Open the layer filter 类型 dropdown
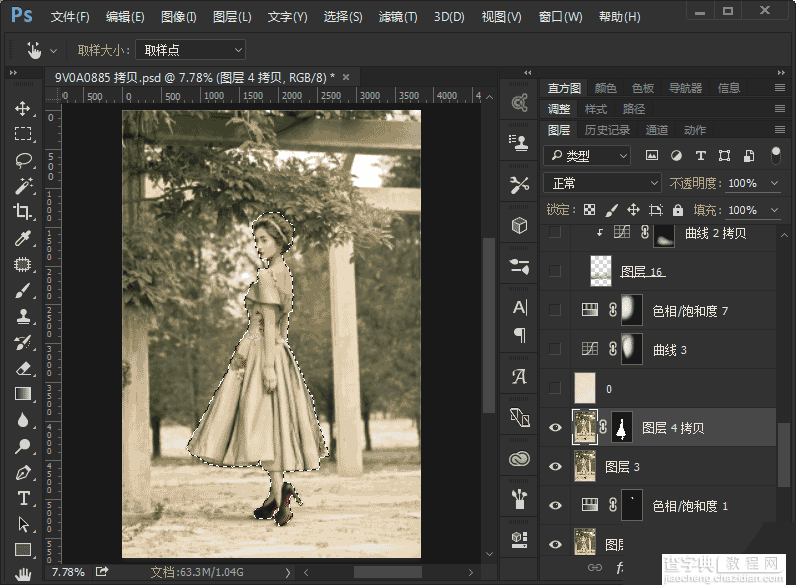This screenshot has width=796, height=585. pyautogui.click(x=587, y=155)
